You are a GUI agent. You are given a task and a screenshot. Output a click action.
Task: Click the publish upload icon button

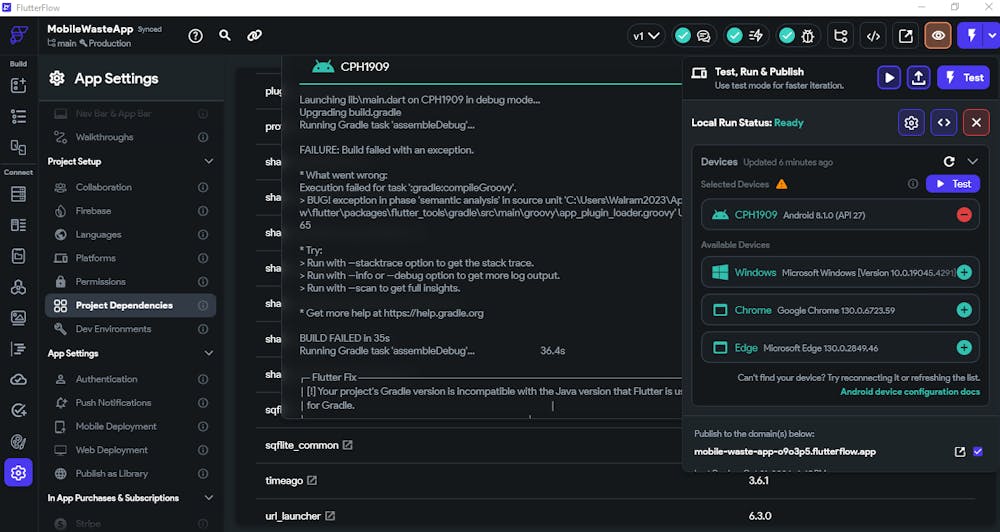[x=918, y=78]
